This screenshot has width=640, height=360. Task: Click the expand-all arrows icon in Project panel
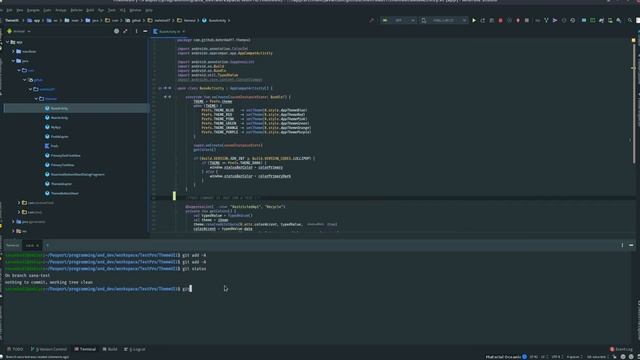125,31
